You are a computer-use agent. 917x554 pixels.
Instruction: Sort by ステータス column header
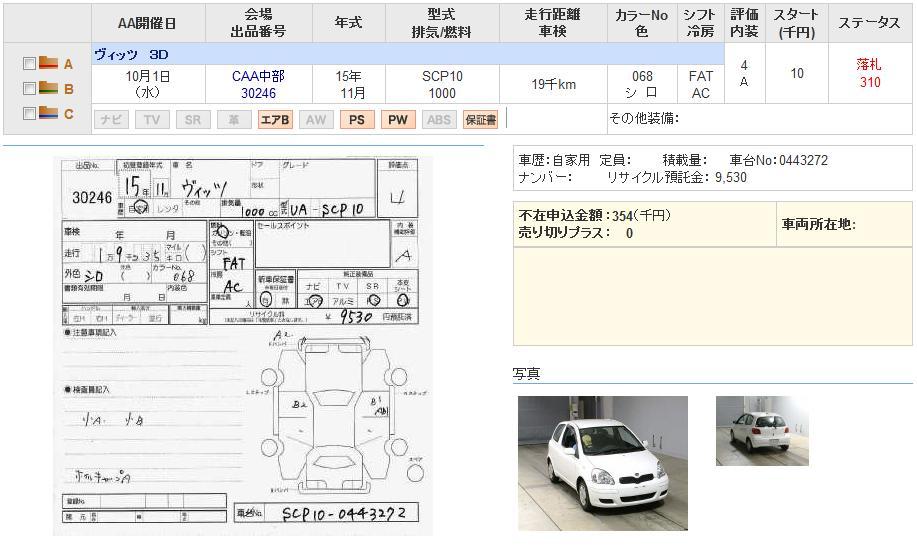(x=869, y=23)
